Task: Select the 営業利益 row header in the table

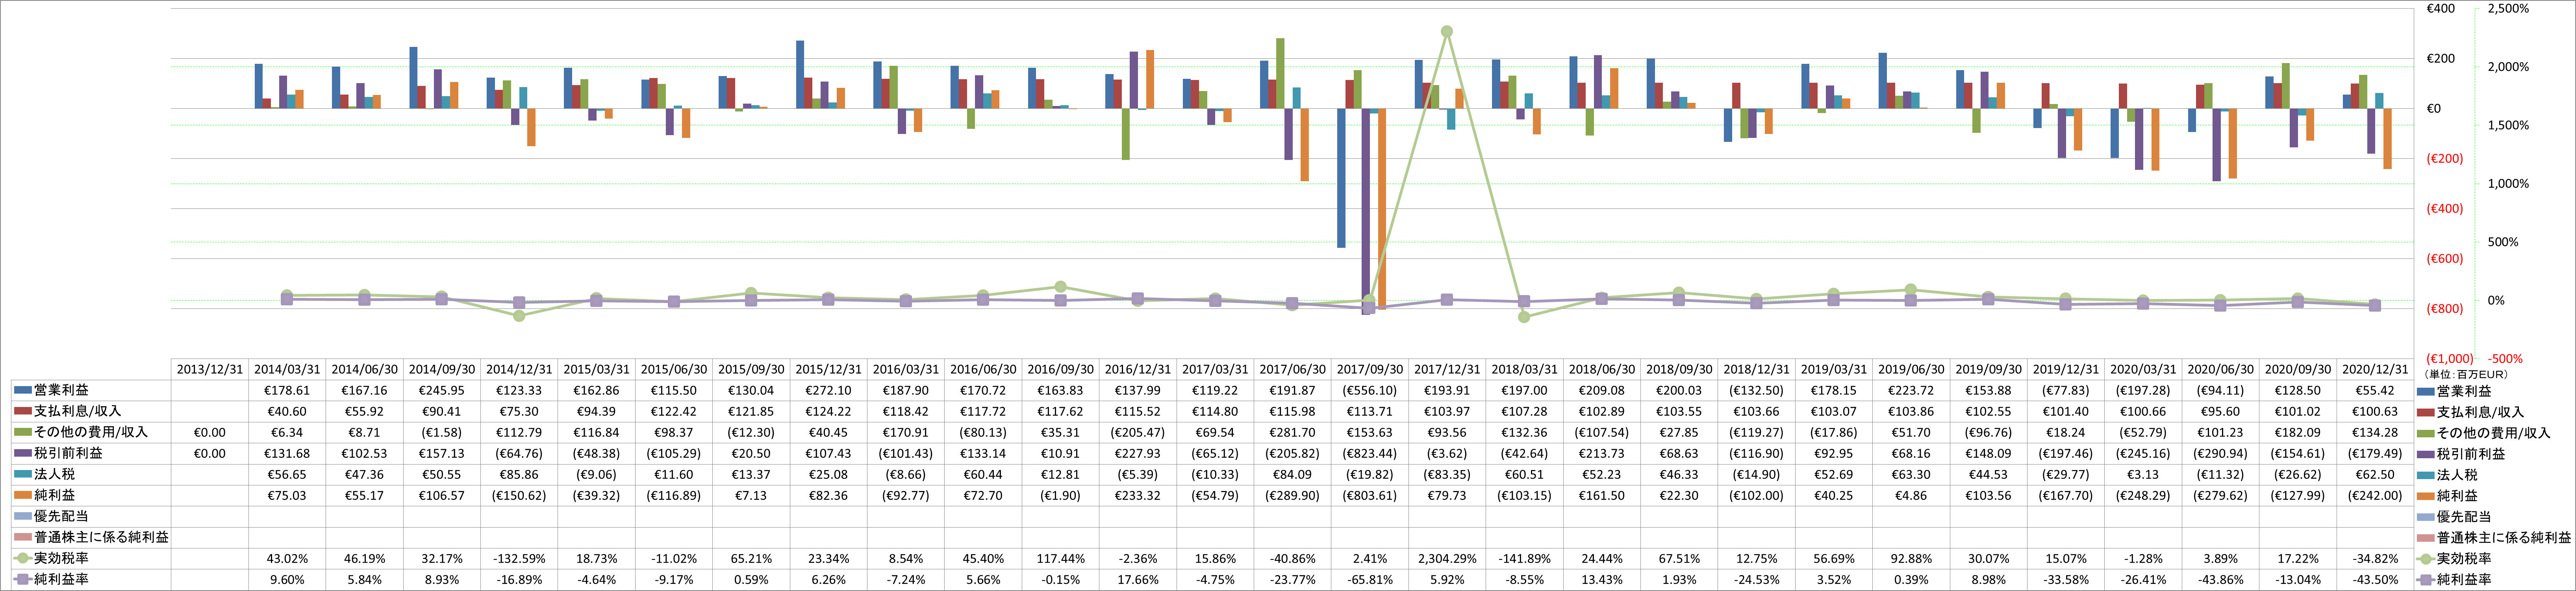Action: click(x=91, y=390)
